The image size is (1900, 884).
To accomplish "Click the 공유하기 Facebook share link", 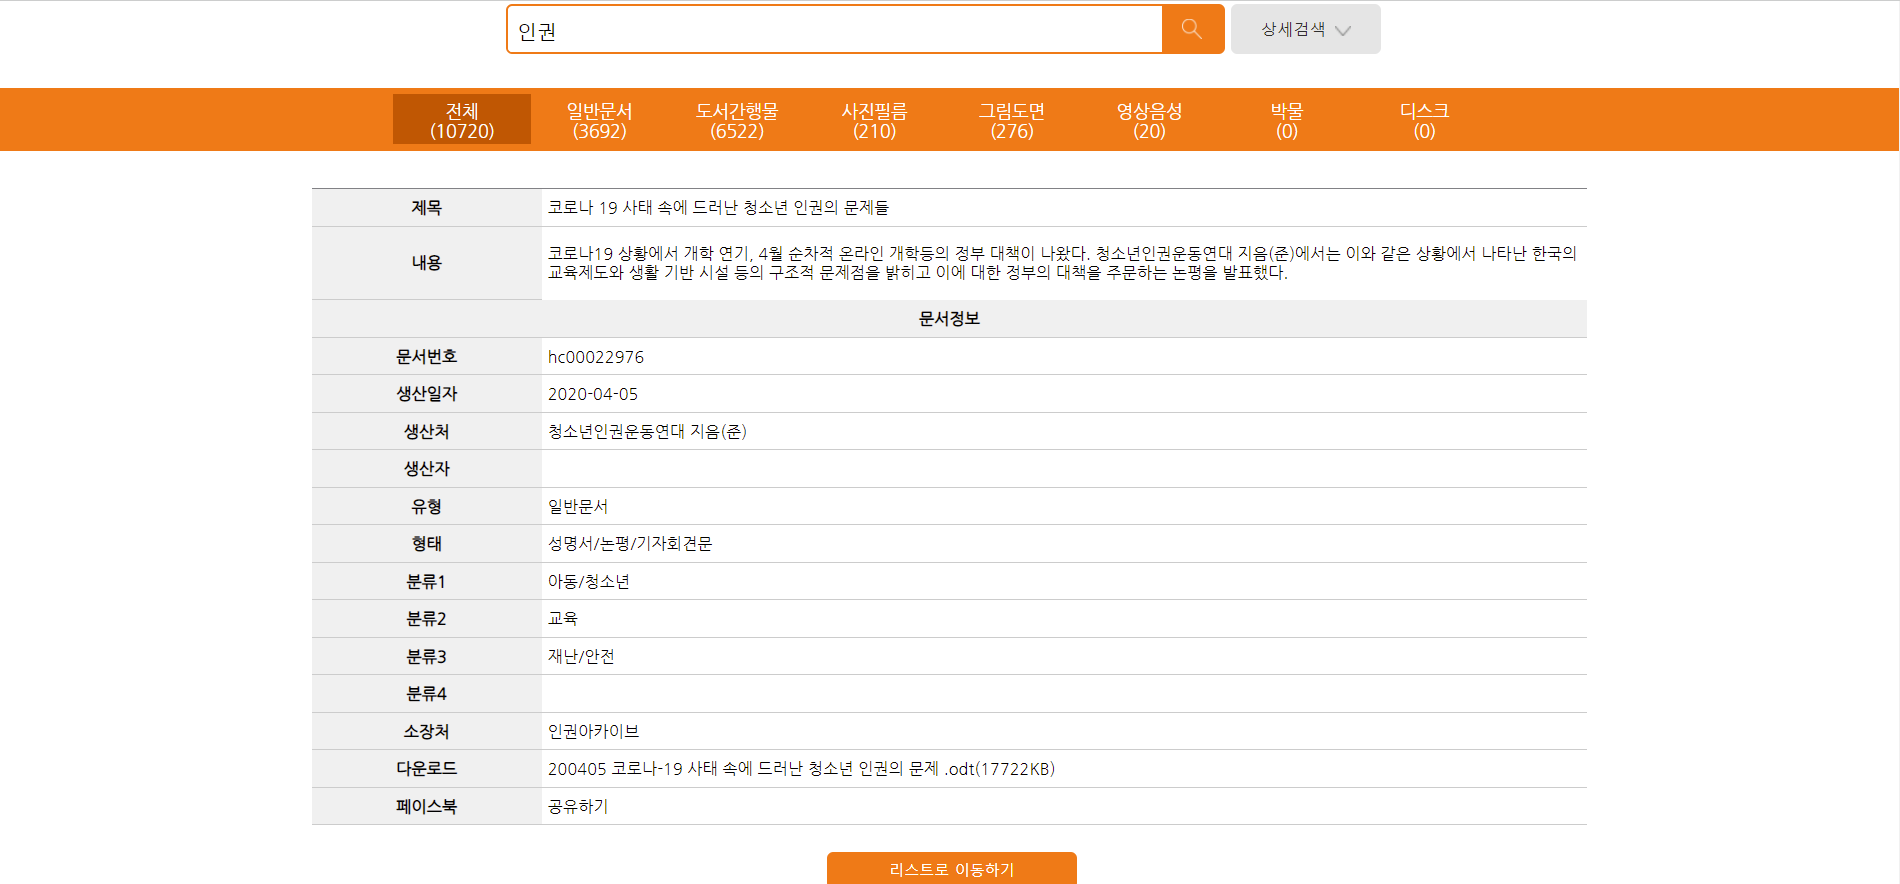I will [x=578, y=807].
